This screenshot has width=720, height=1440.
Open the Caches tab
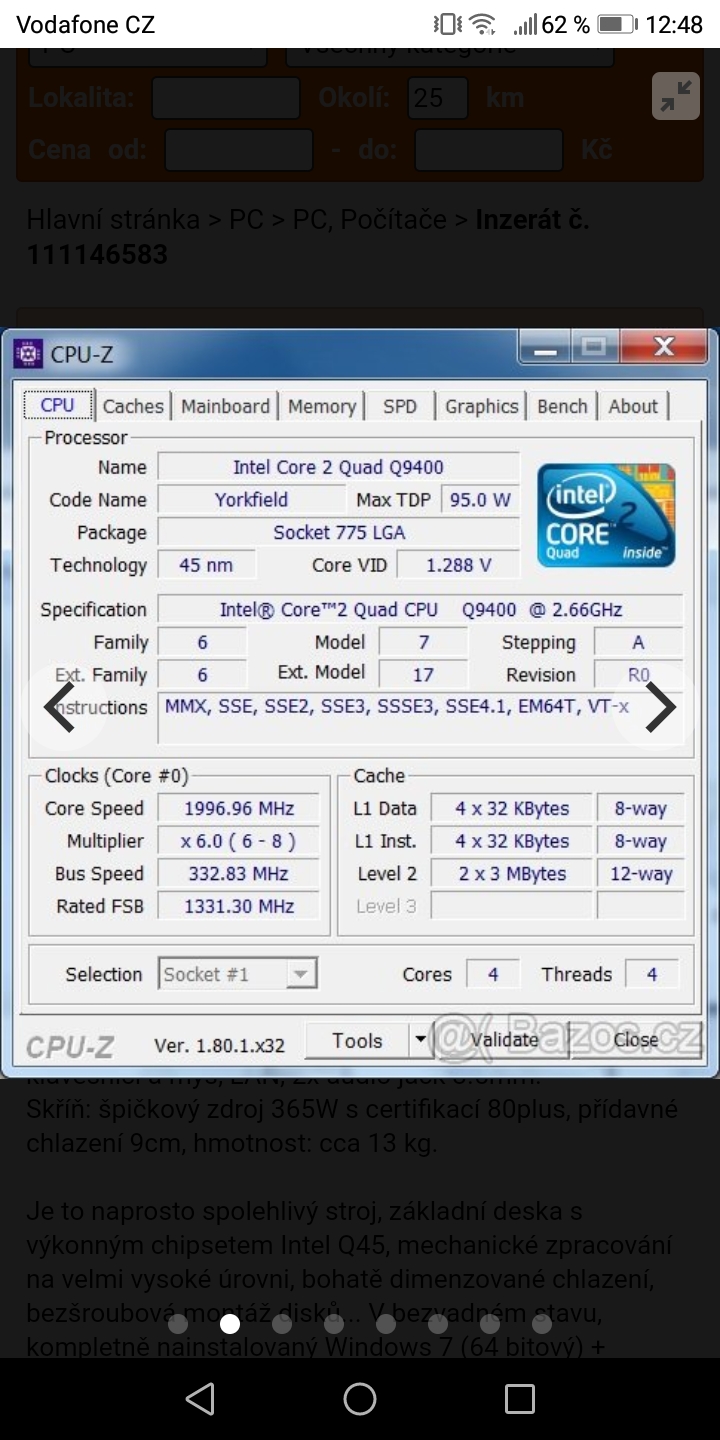coord(133,406)
